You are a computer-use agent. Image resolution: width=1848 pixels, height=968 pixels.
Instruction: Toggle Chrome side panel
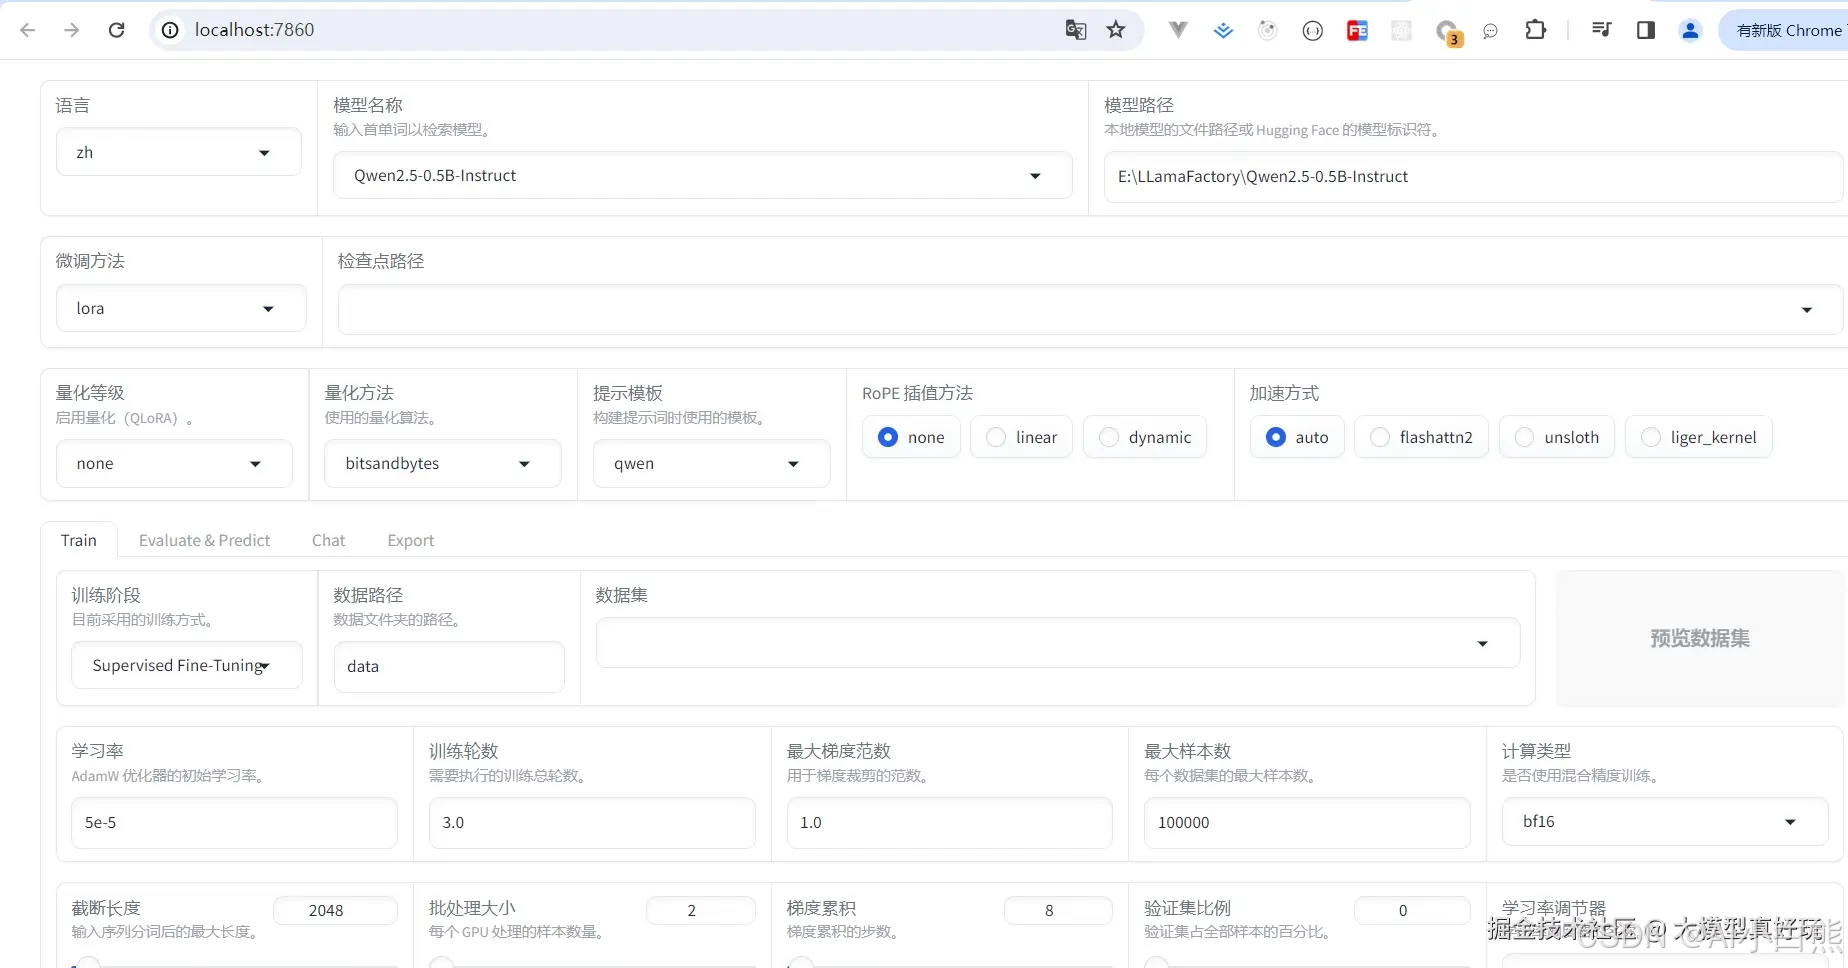click(x=1646, y=30)
